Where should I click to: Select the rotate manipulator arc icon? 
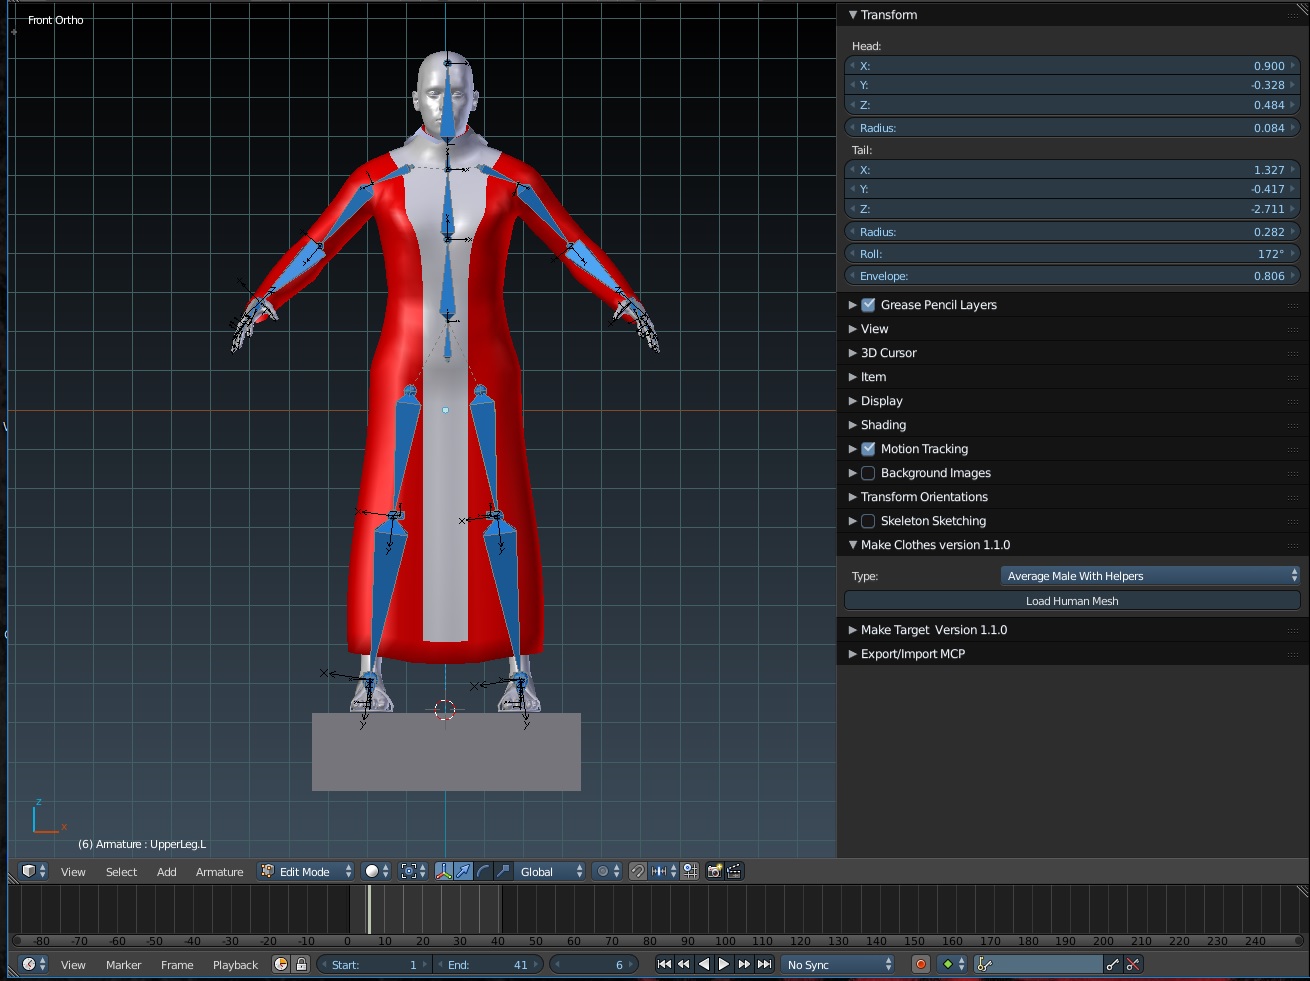coord(484,871)
